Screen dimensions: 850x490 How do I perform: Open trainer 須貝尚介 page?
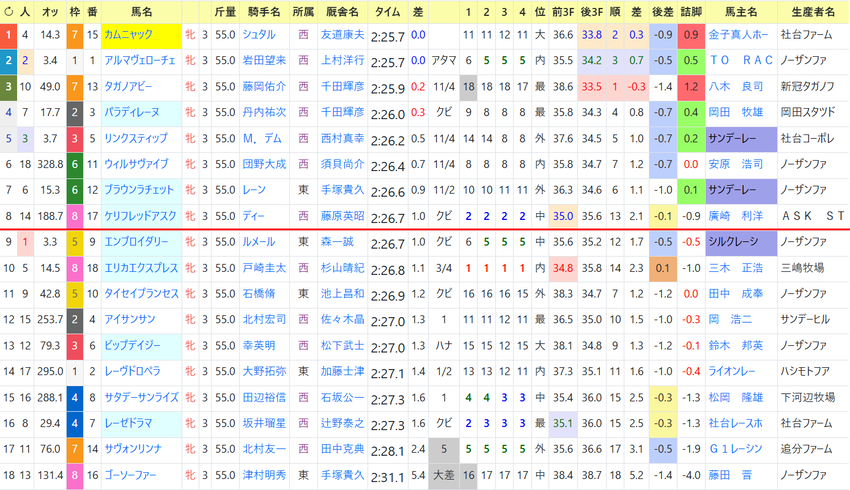click(x=342, y=164)
